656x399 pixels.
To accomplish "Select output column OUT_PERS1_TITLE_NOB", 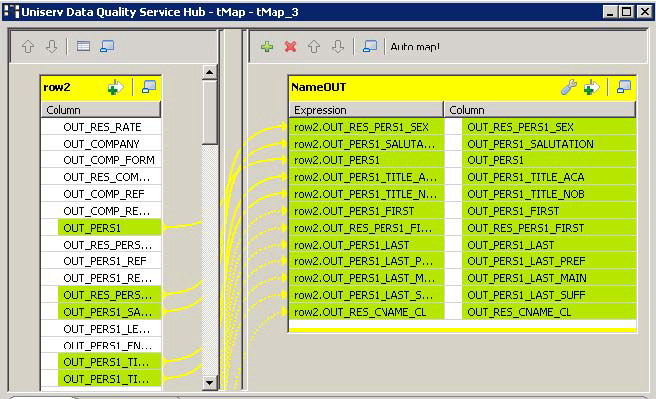I will tap(549, 194).
